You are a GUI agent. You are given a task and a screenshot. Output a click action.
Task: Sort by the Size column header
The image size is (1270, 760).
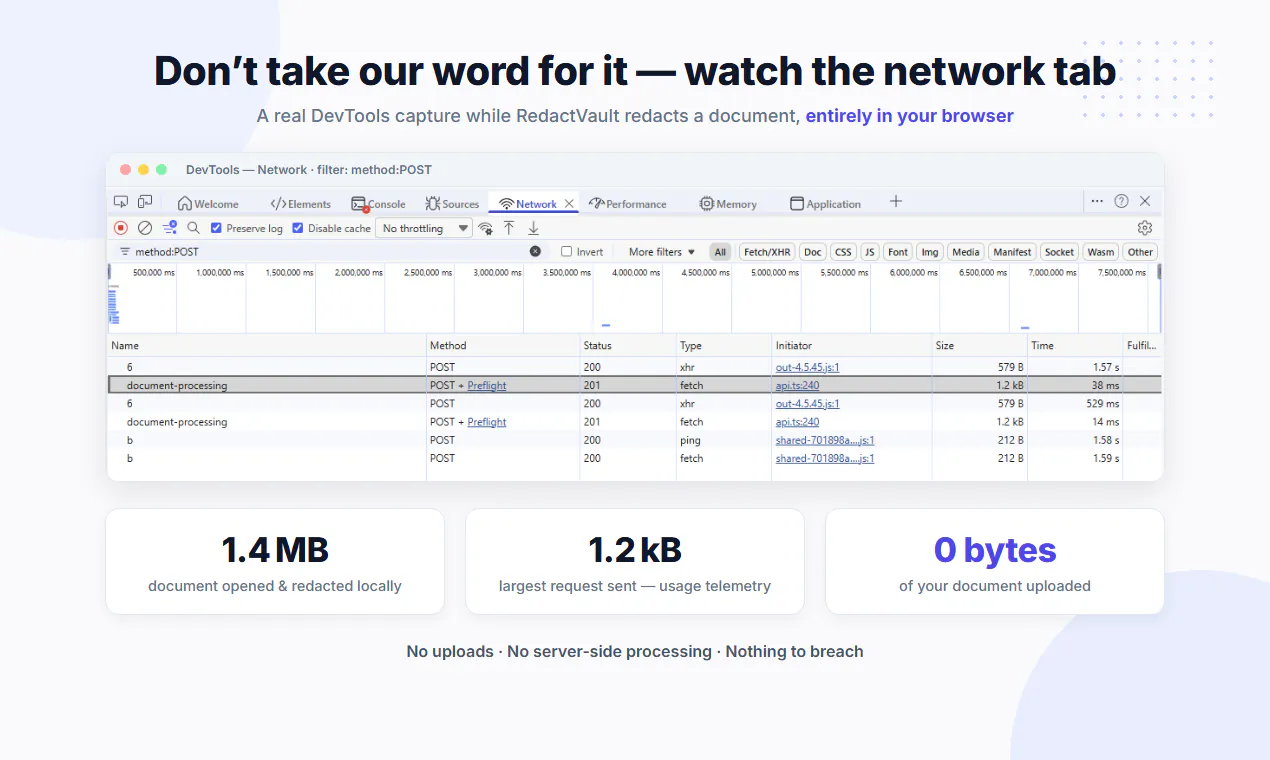click(979, 345)
